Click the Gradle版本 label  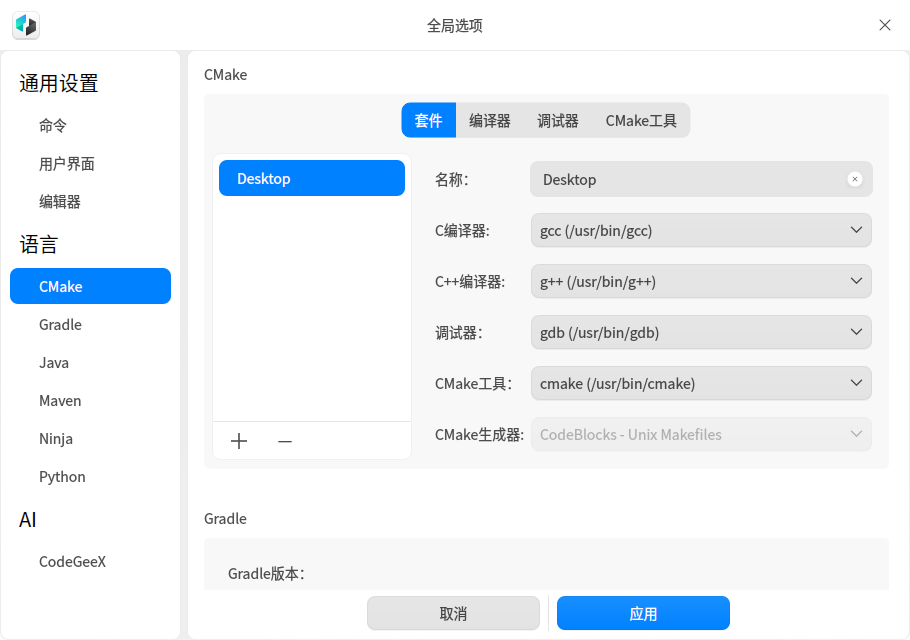tap(266, 573)
